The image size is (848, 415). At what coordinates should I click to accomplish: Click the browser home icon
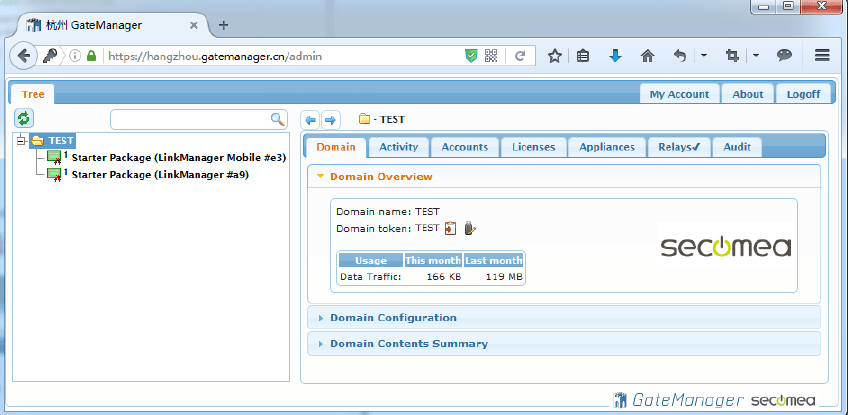point(647,56)
